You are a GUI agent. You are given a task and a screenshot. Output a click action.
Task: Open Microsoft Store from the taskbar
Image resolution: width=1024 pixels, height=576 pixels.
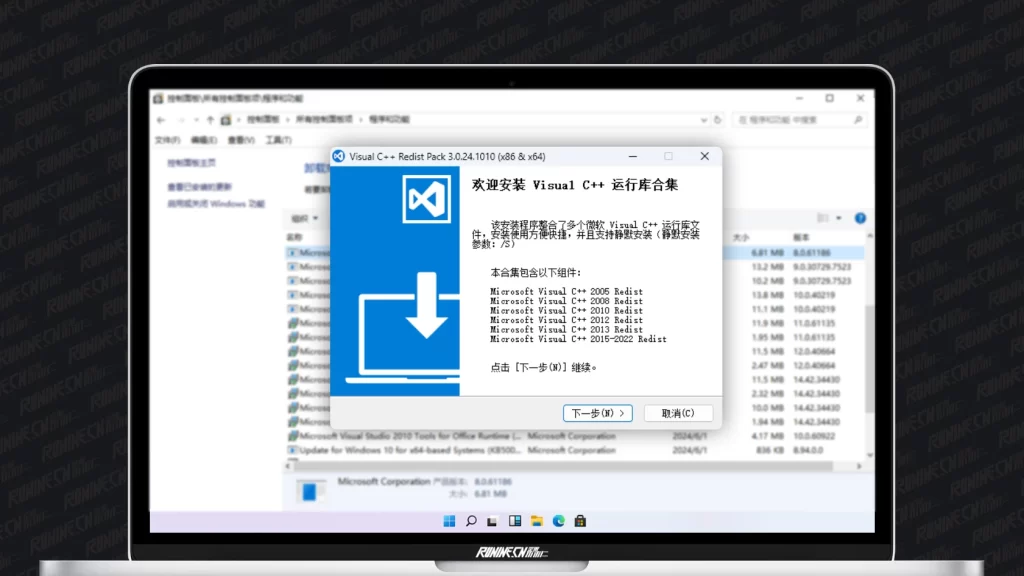(x=580, y=521)
